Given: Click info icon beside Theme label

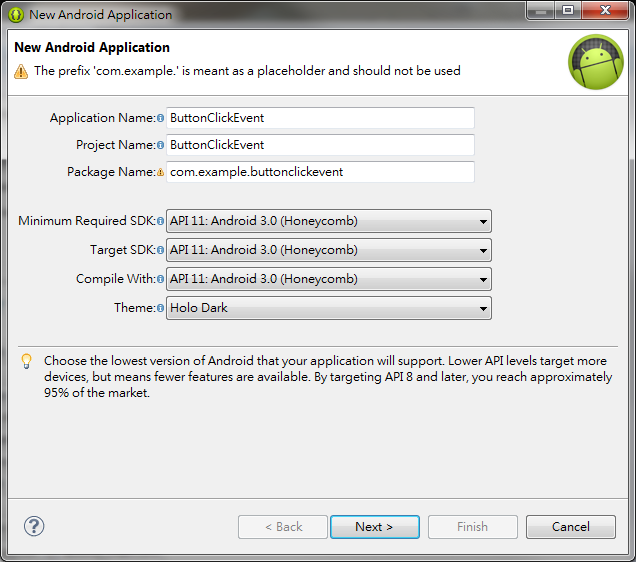Looking at the screenshot, I should [x=161, y=308].
